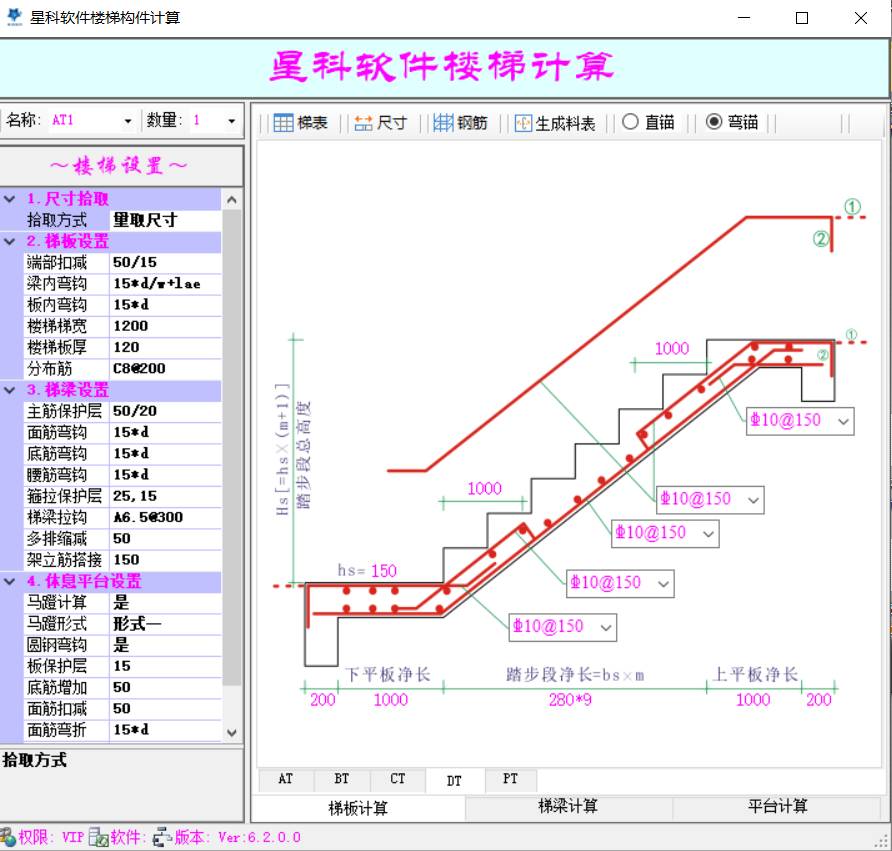Click the 马蹬计算 value 是
The width and height of the screenshot is (892, 851).
[165, 602]
